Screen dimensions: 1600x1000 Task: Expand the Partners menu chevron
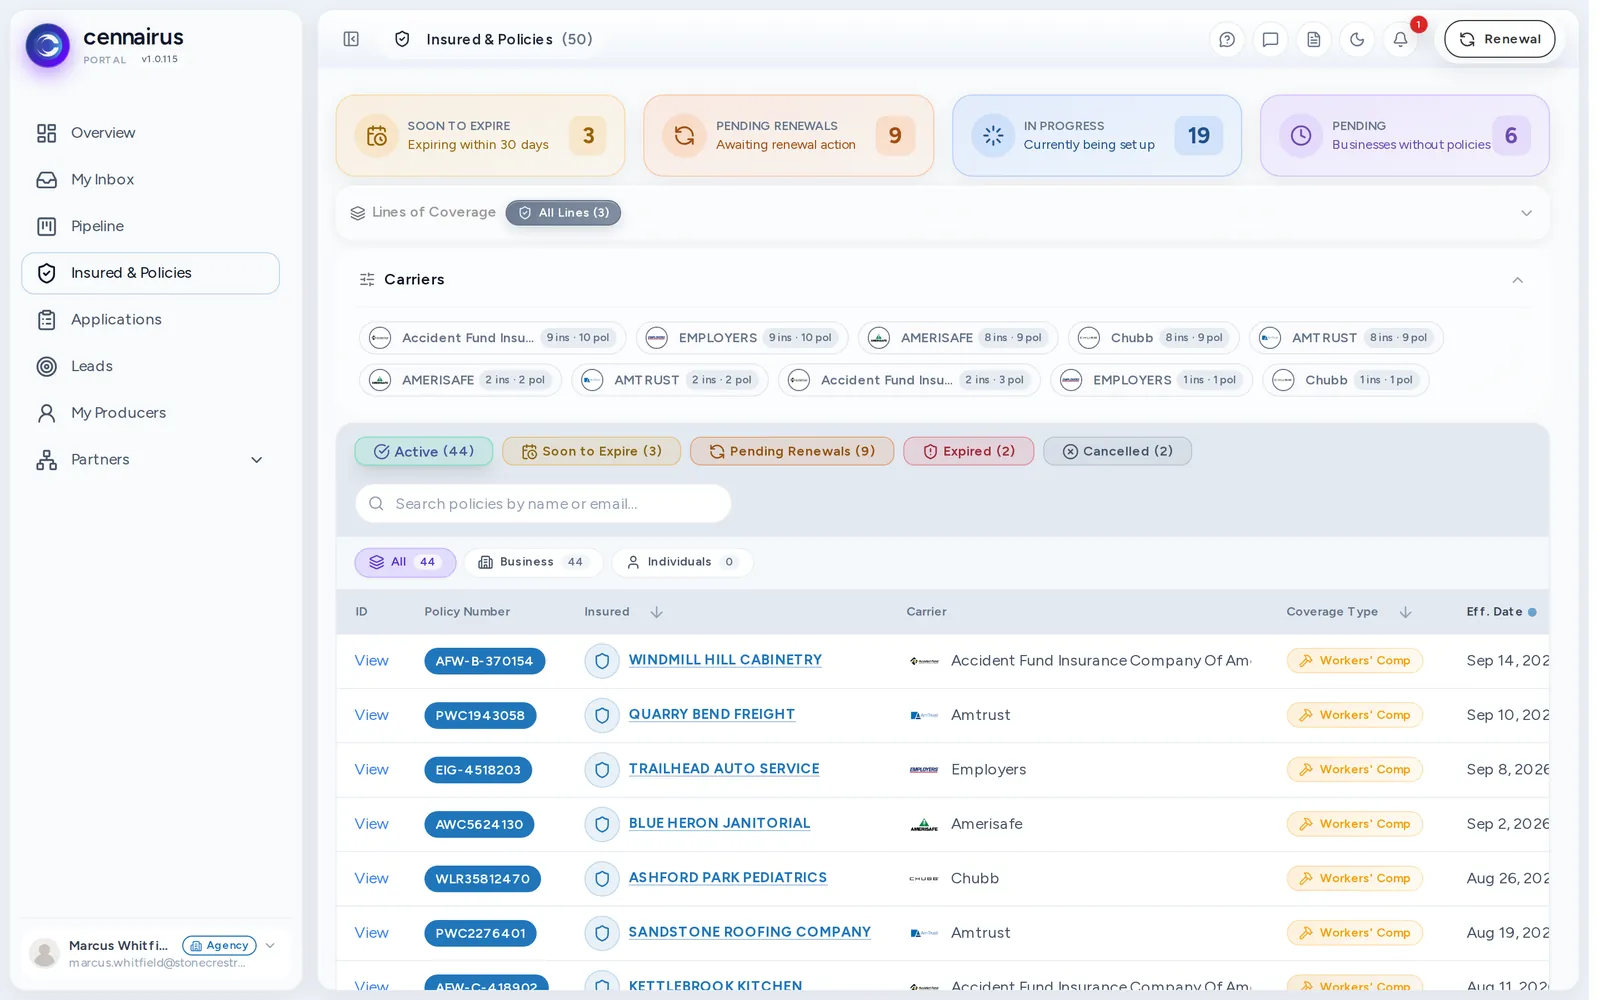click(x=256, y=460)
